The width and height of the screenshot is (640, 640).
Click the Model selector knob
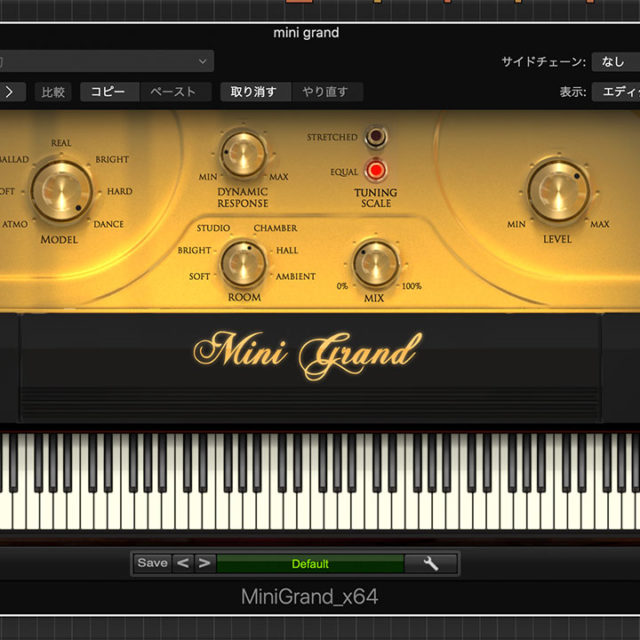click(x=62, y=191)
